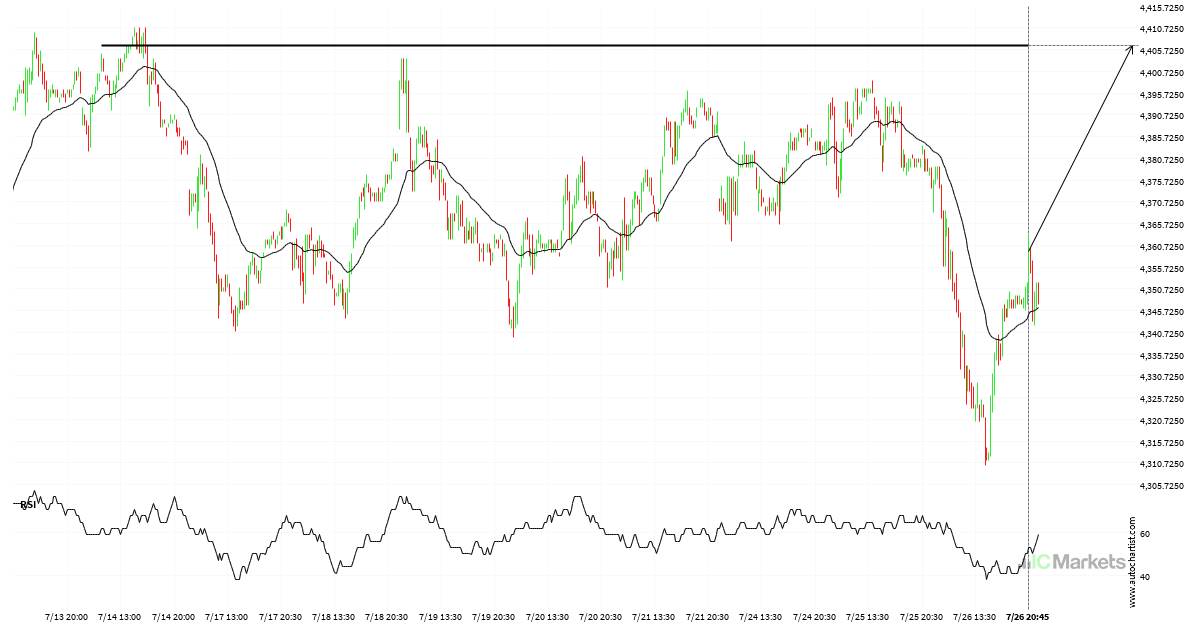Select the 4,310.7250 price axis label
This screenshot has width=1200, height=630.
(1162, 464)
